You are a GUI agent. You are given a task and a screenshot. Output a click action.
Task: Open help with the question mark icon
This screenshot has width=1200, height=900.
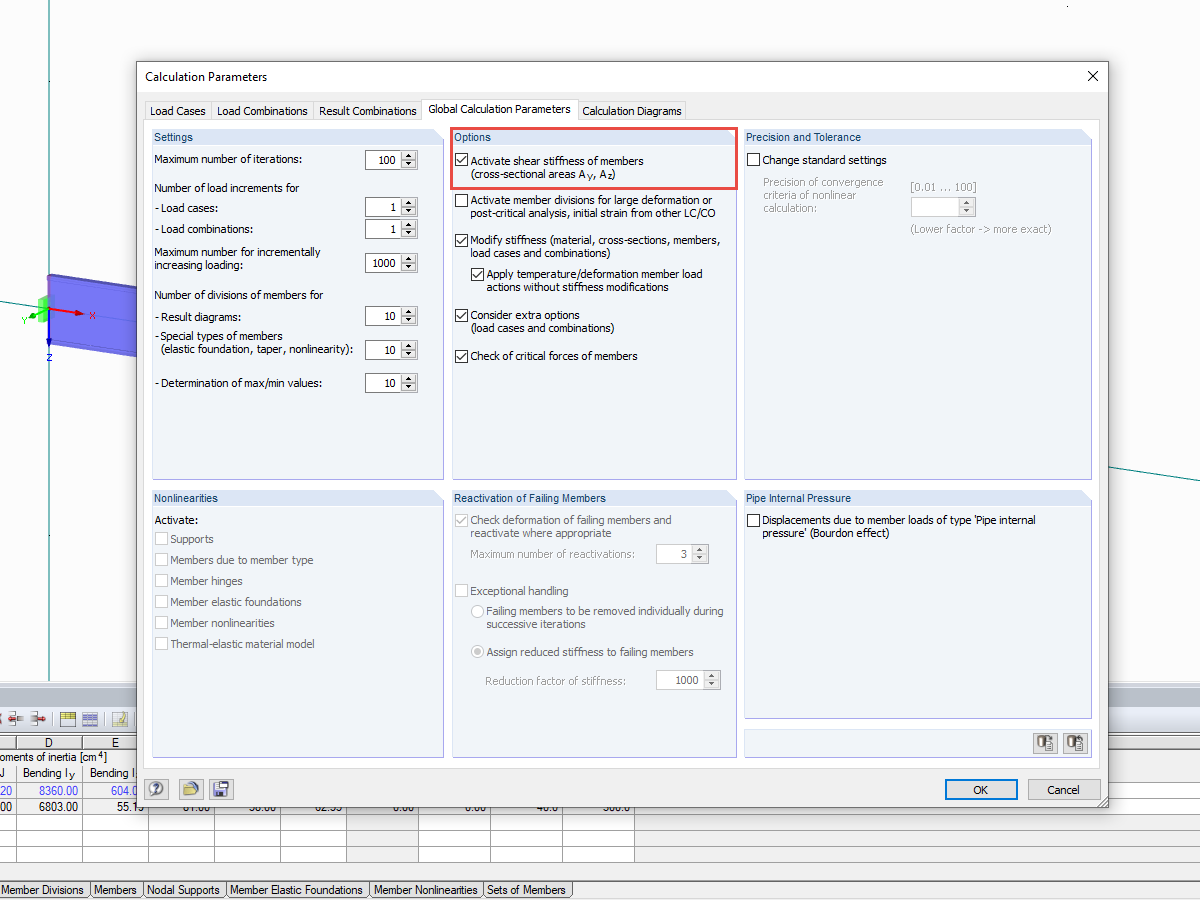156,789
